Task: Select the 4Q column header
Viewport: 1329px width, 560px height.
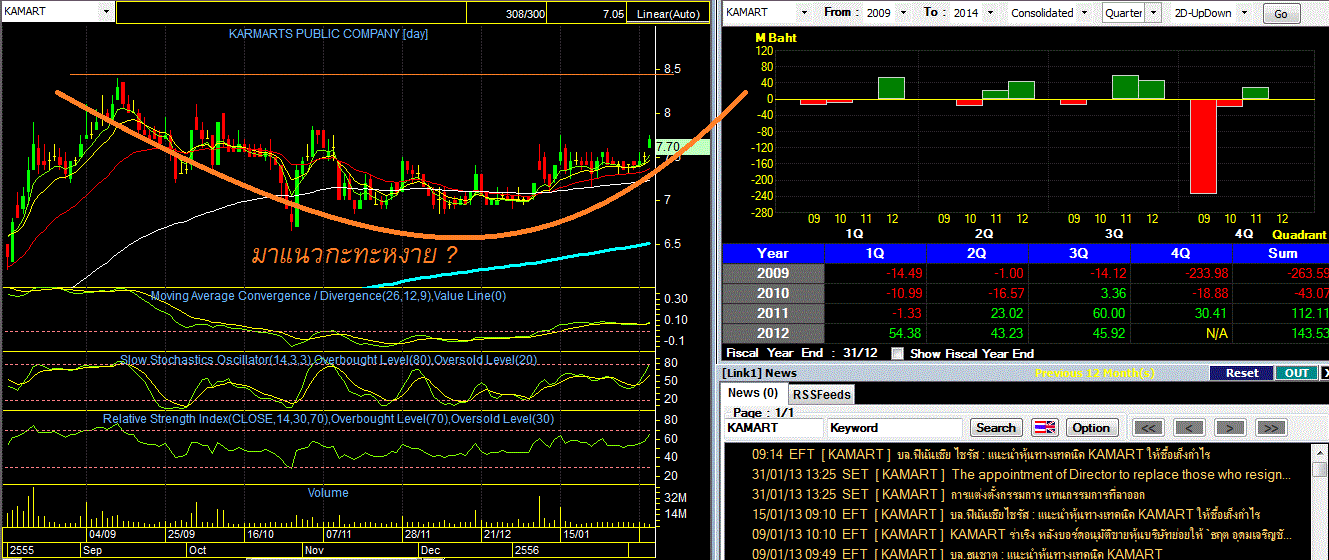Action: pos(1180,253)
